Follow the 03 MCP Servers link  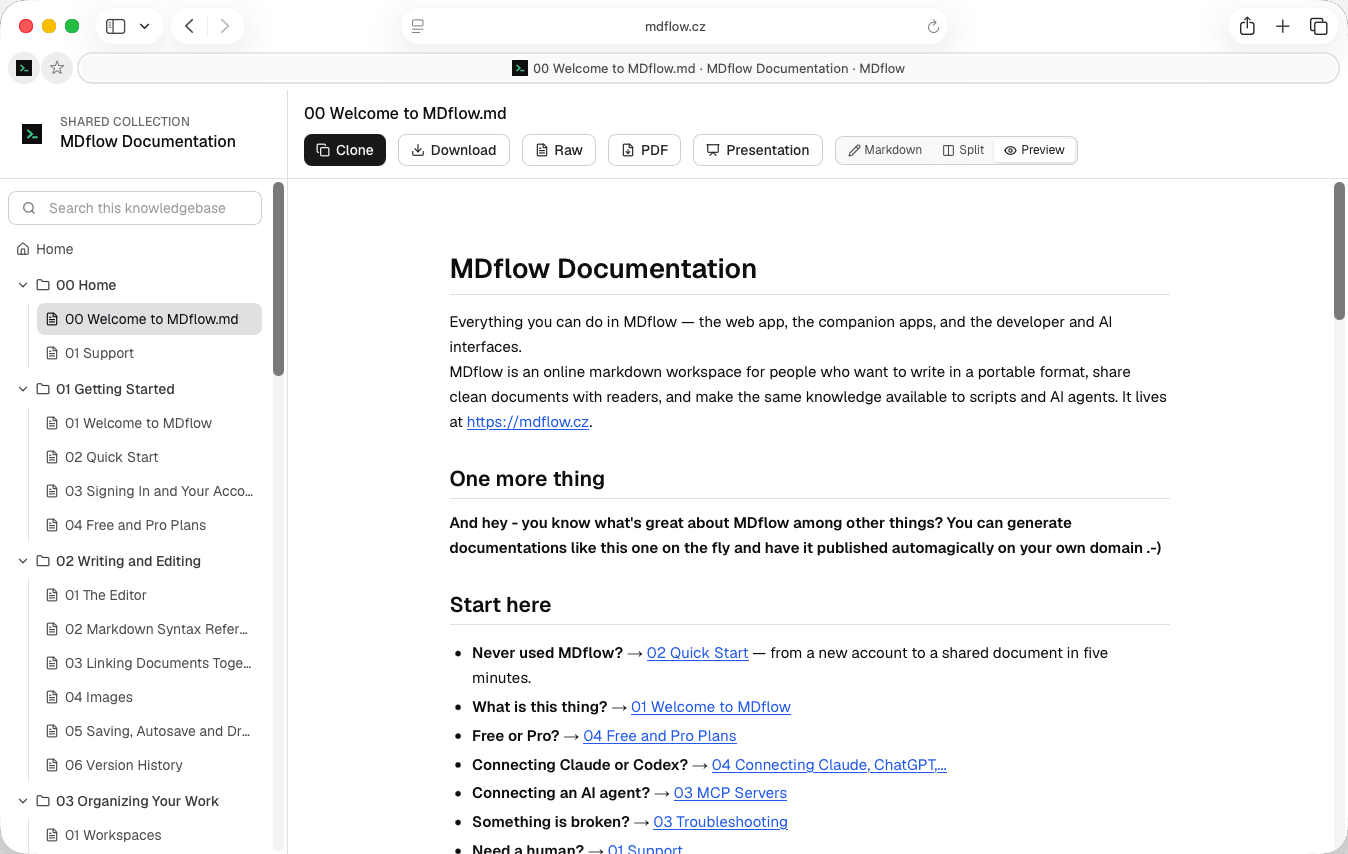[x=730, y=793]
